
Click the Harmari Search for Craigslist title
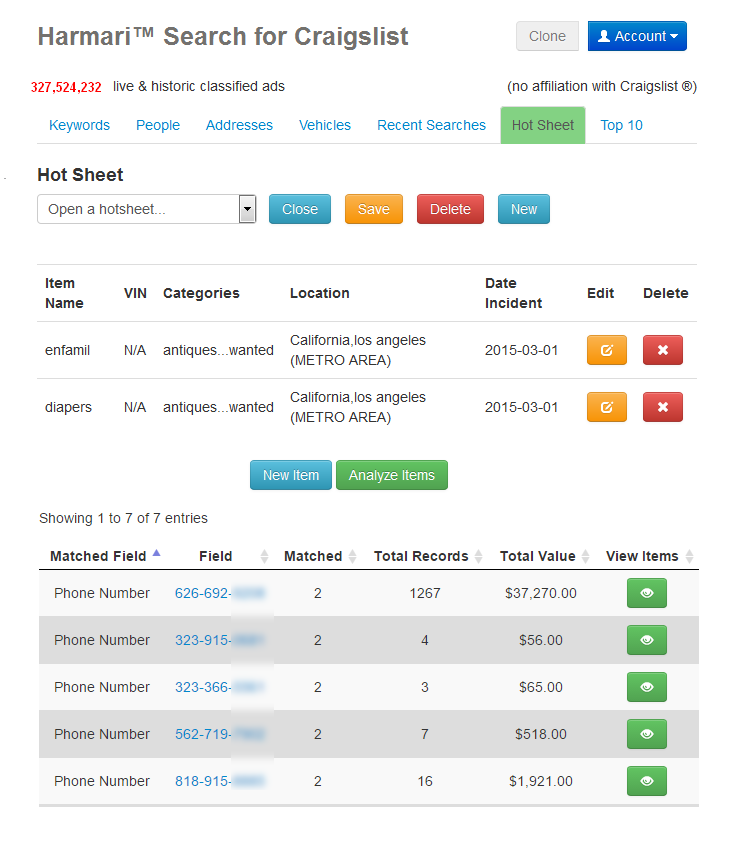pyautogui.click(x=223, y=36)
